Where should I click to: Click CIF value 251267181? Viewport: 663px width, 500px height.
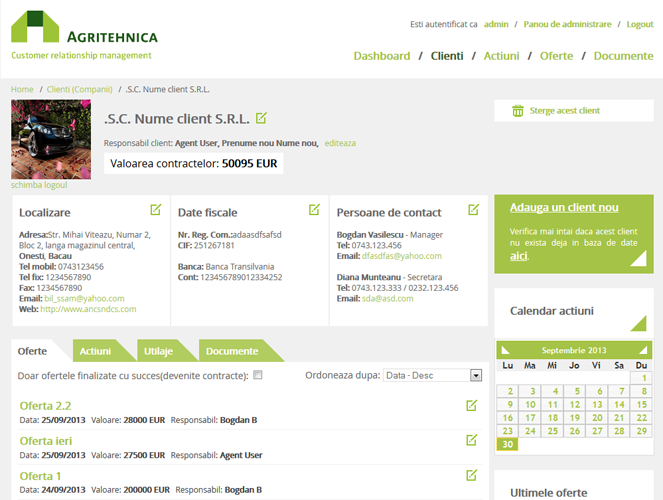click(x=214, y=245)
